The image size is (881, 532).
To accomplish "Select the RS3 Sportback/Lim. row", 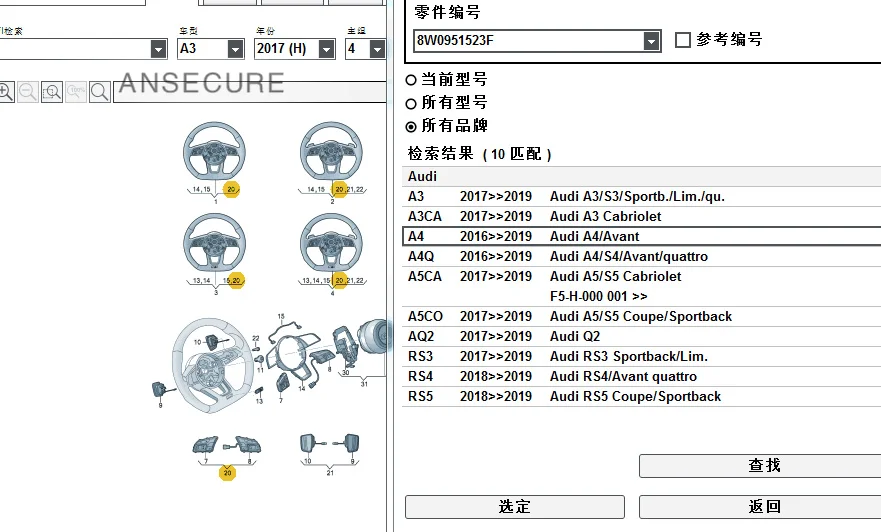I will click(642, 357).
